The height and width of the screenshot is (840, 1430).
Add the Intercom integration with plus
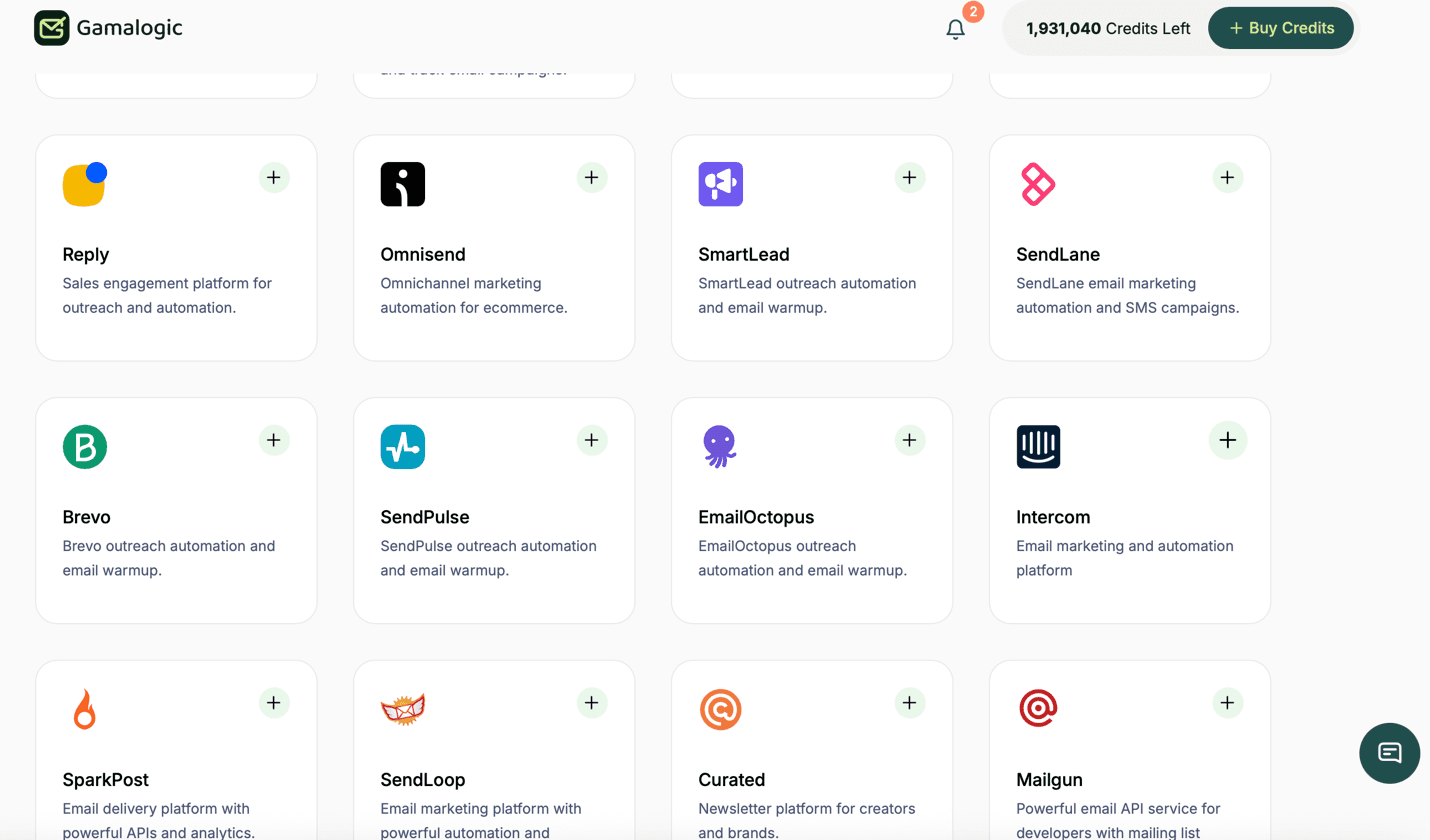point(1228,440)
